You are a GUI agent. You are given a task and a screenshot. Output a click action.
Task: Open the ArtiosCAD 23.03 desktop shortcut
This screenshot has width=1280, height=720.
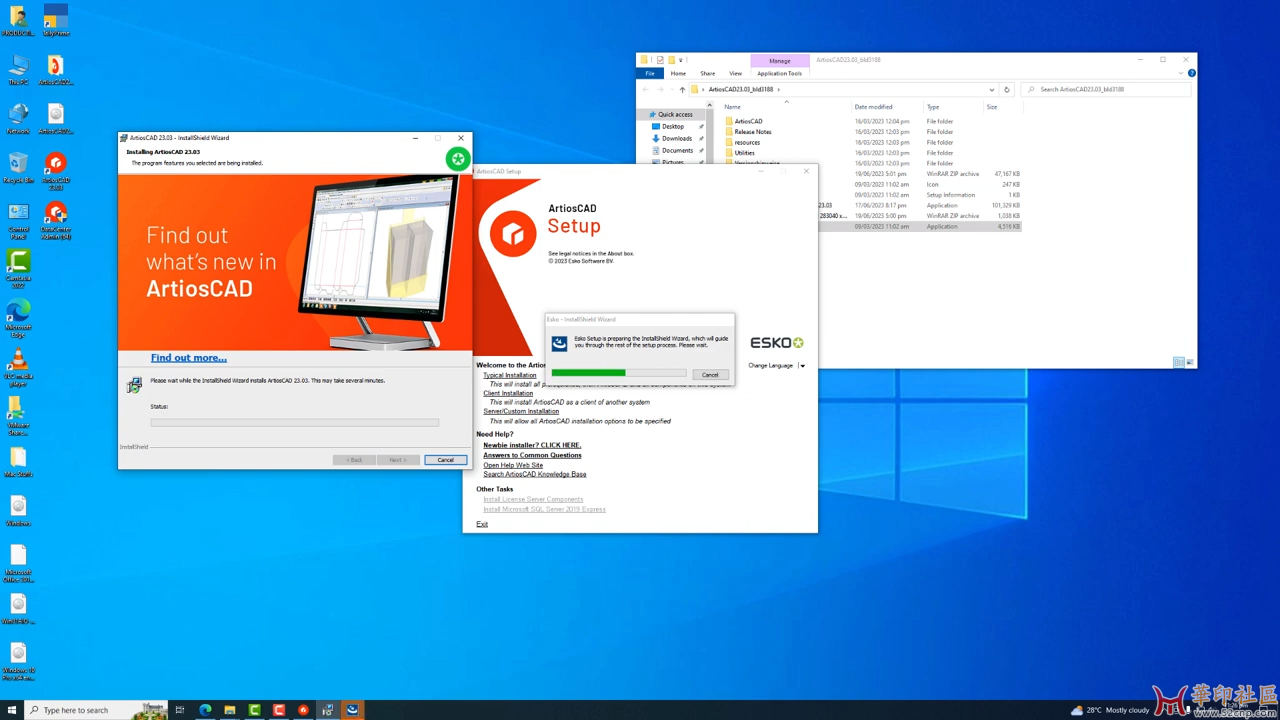[x=56, y=166]
